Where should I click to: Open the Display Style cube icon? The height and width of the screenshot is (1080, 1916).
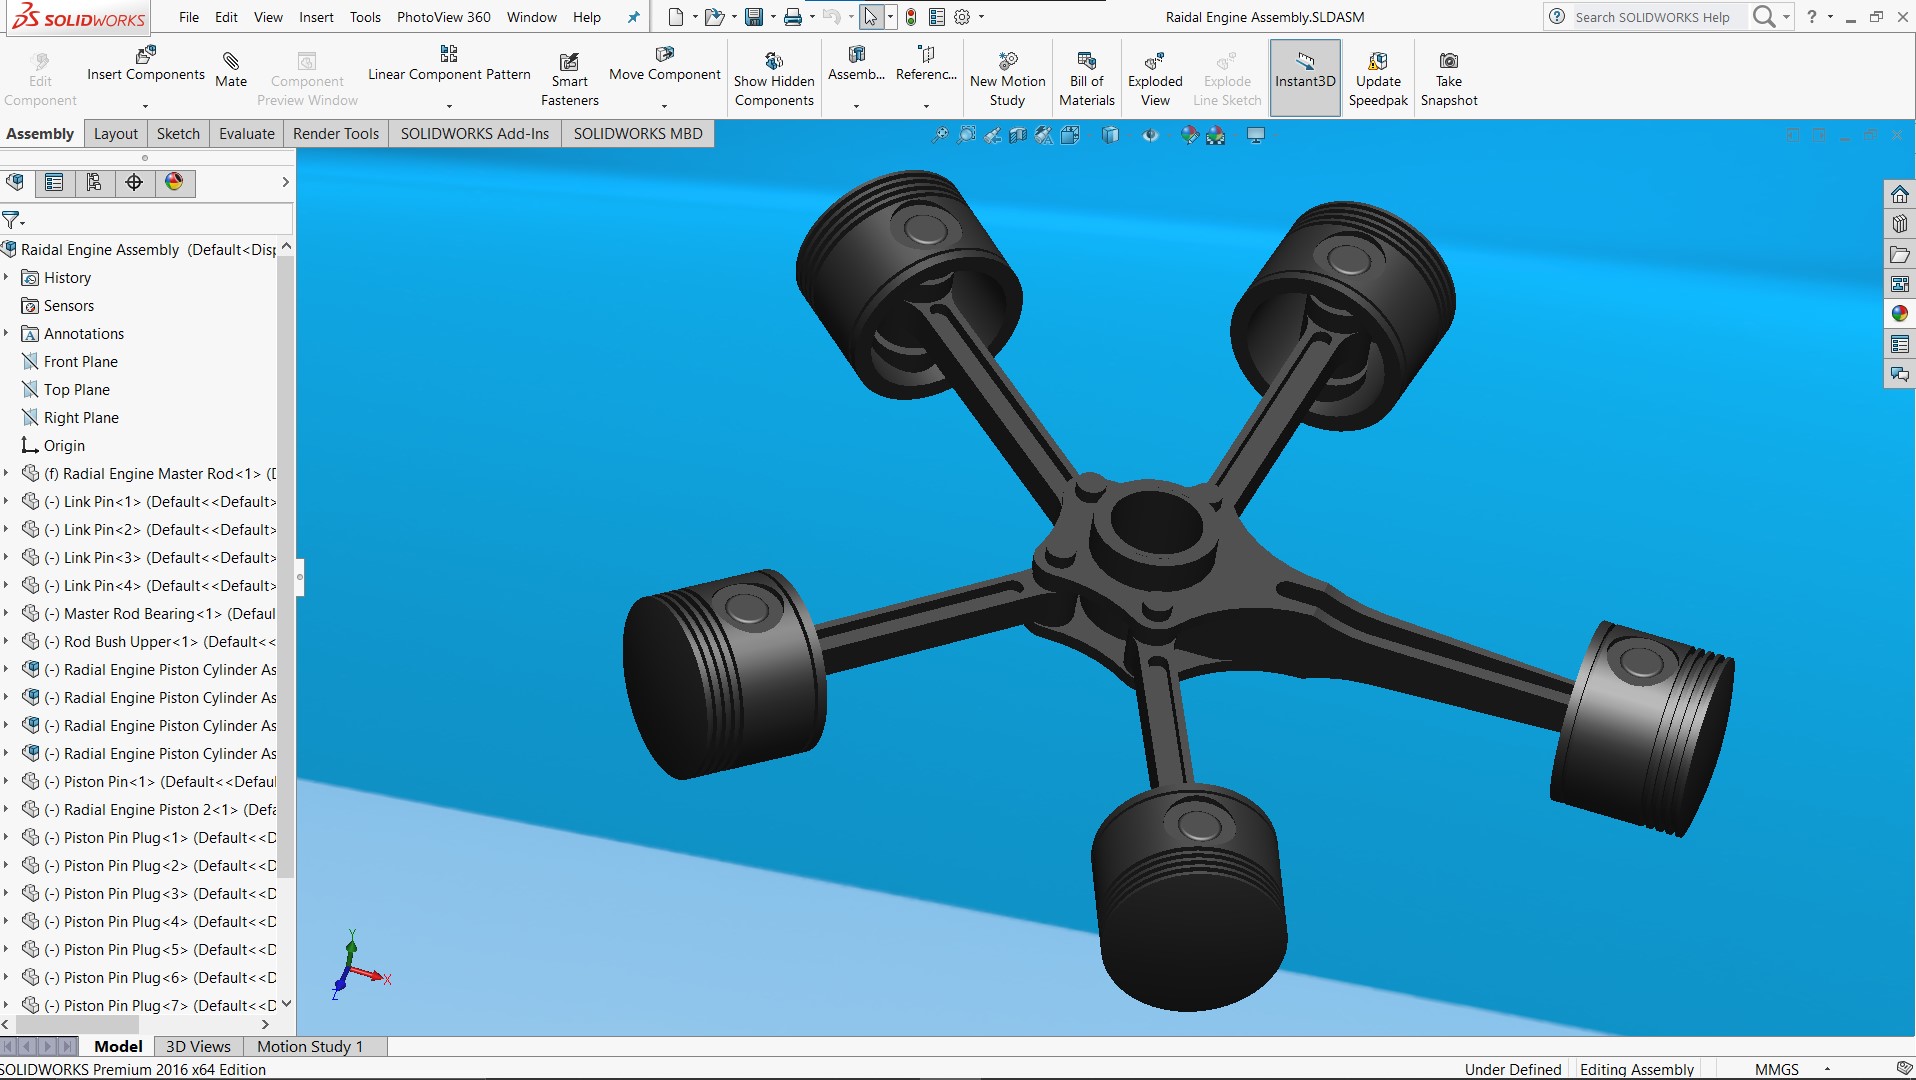click(x=1110, y=135)
